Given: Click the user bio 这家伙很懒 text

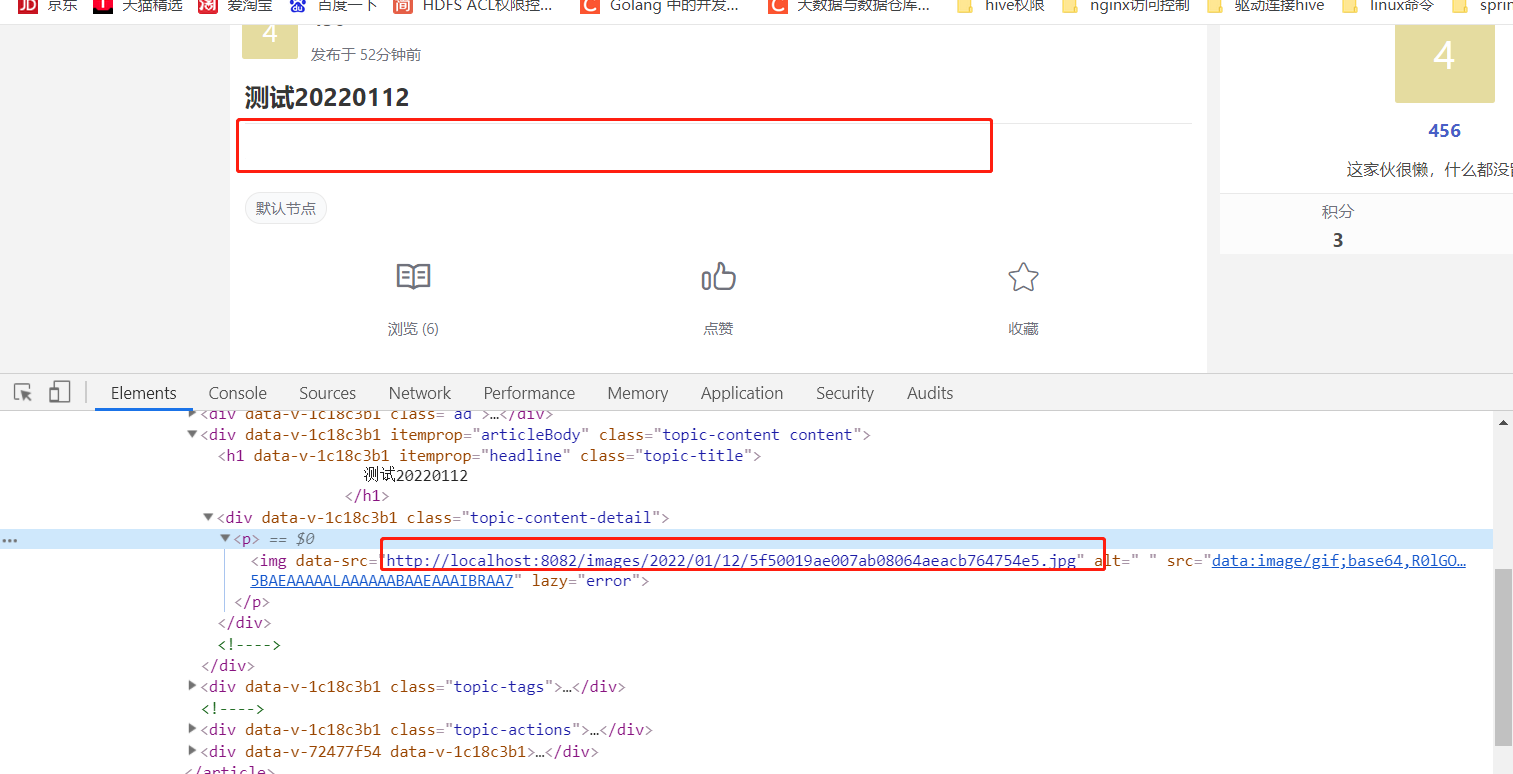Looking at the screenshot, I should tap(1429, 169).
